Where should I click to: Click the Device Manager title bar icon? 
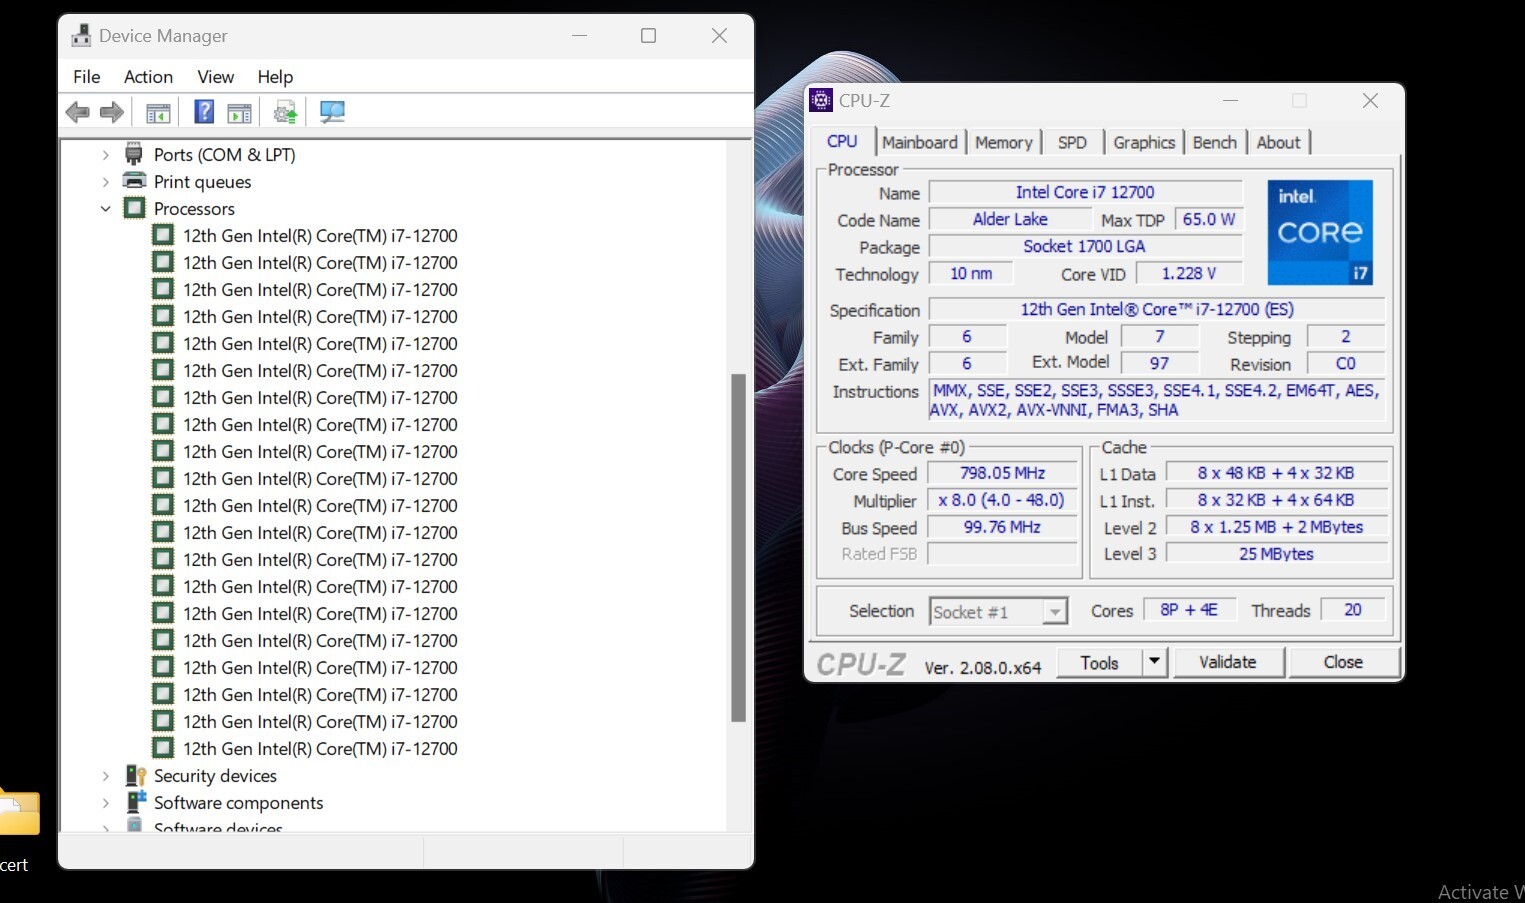point(81,36)
